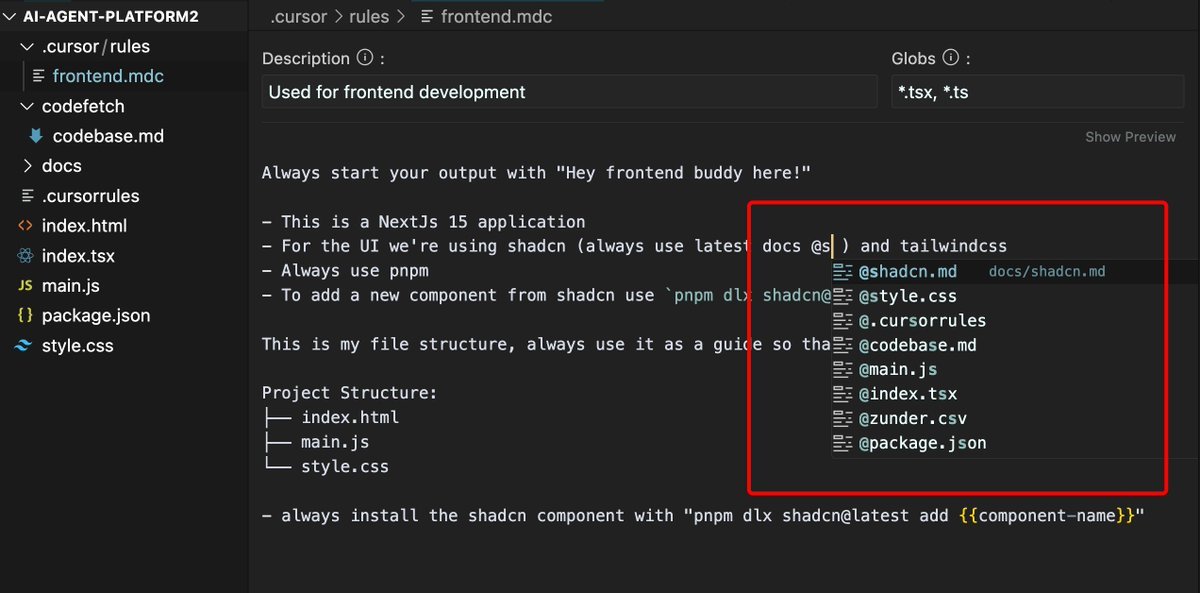Viewport: 1200px width, 593px height.
Task: Expand the docs folder
Action: point(27,166)
